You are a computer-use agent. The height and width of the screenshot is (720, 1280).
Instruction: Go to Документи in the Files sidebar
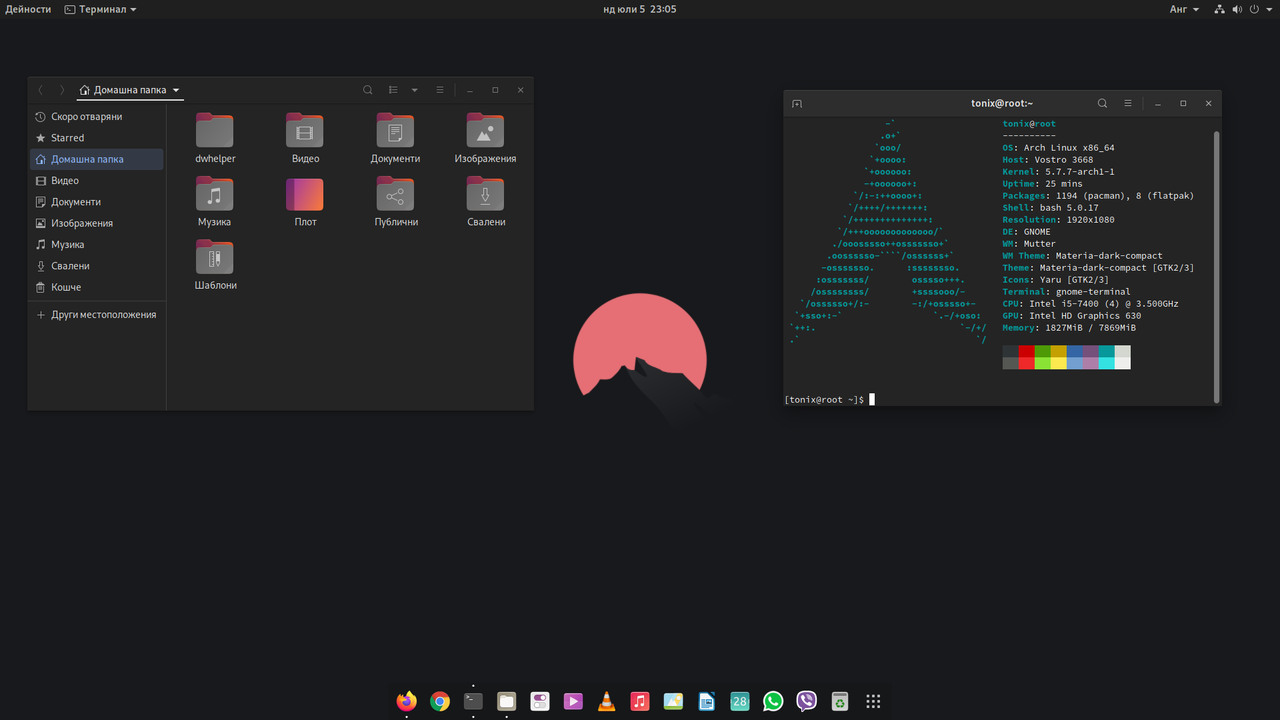point(97,202)
